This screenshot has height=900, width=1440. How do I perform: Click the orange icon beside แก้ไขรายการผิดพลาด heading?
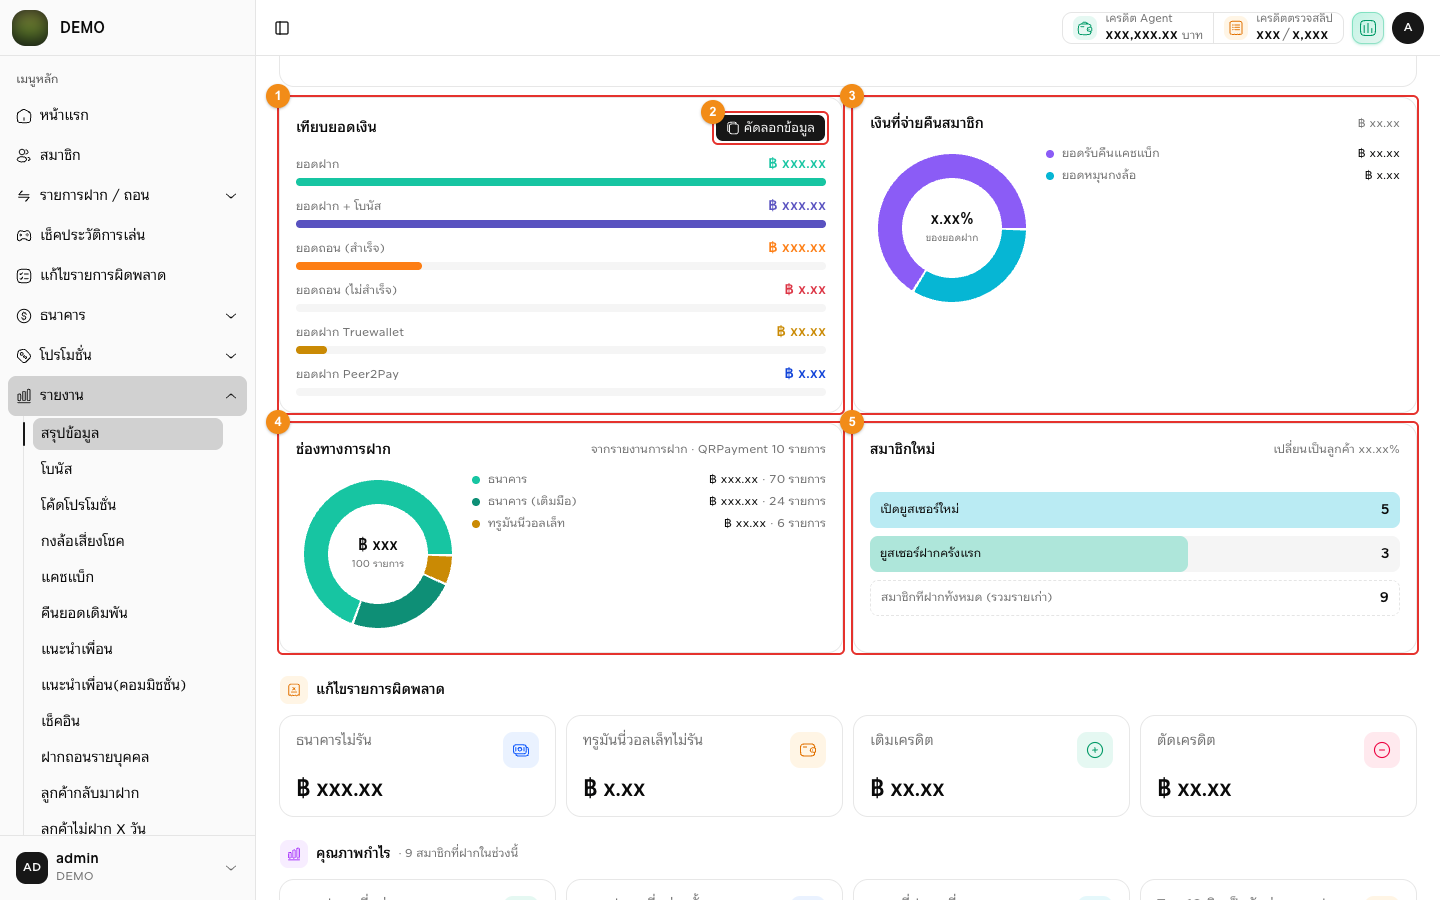point(294,690)
